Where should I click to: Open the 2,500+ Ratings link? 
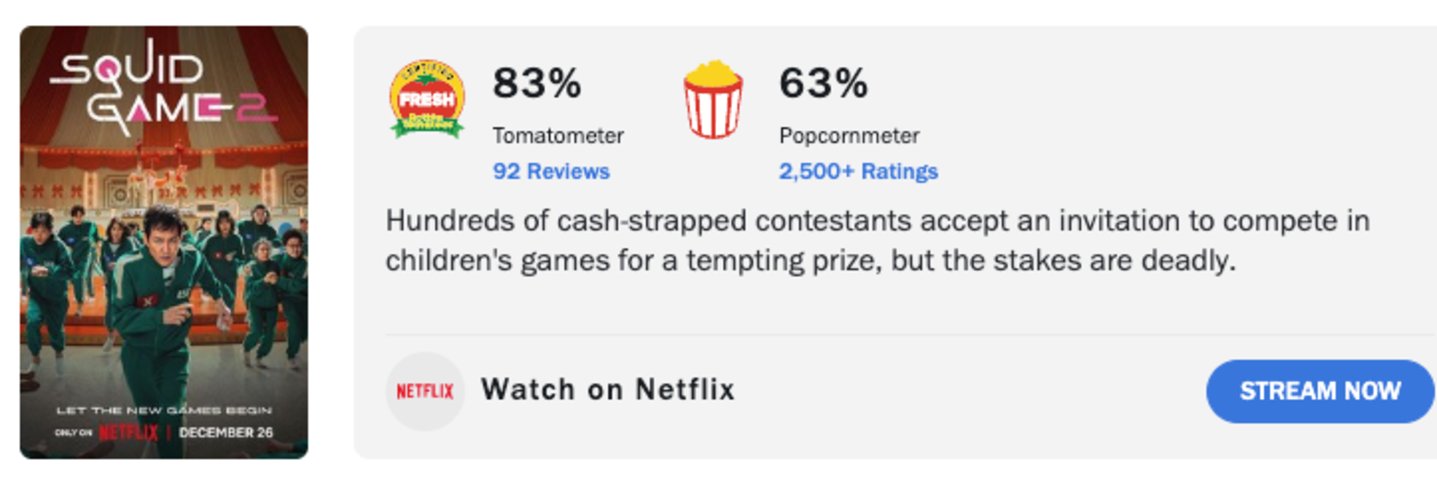tap(858, 171)
